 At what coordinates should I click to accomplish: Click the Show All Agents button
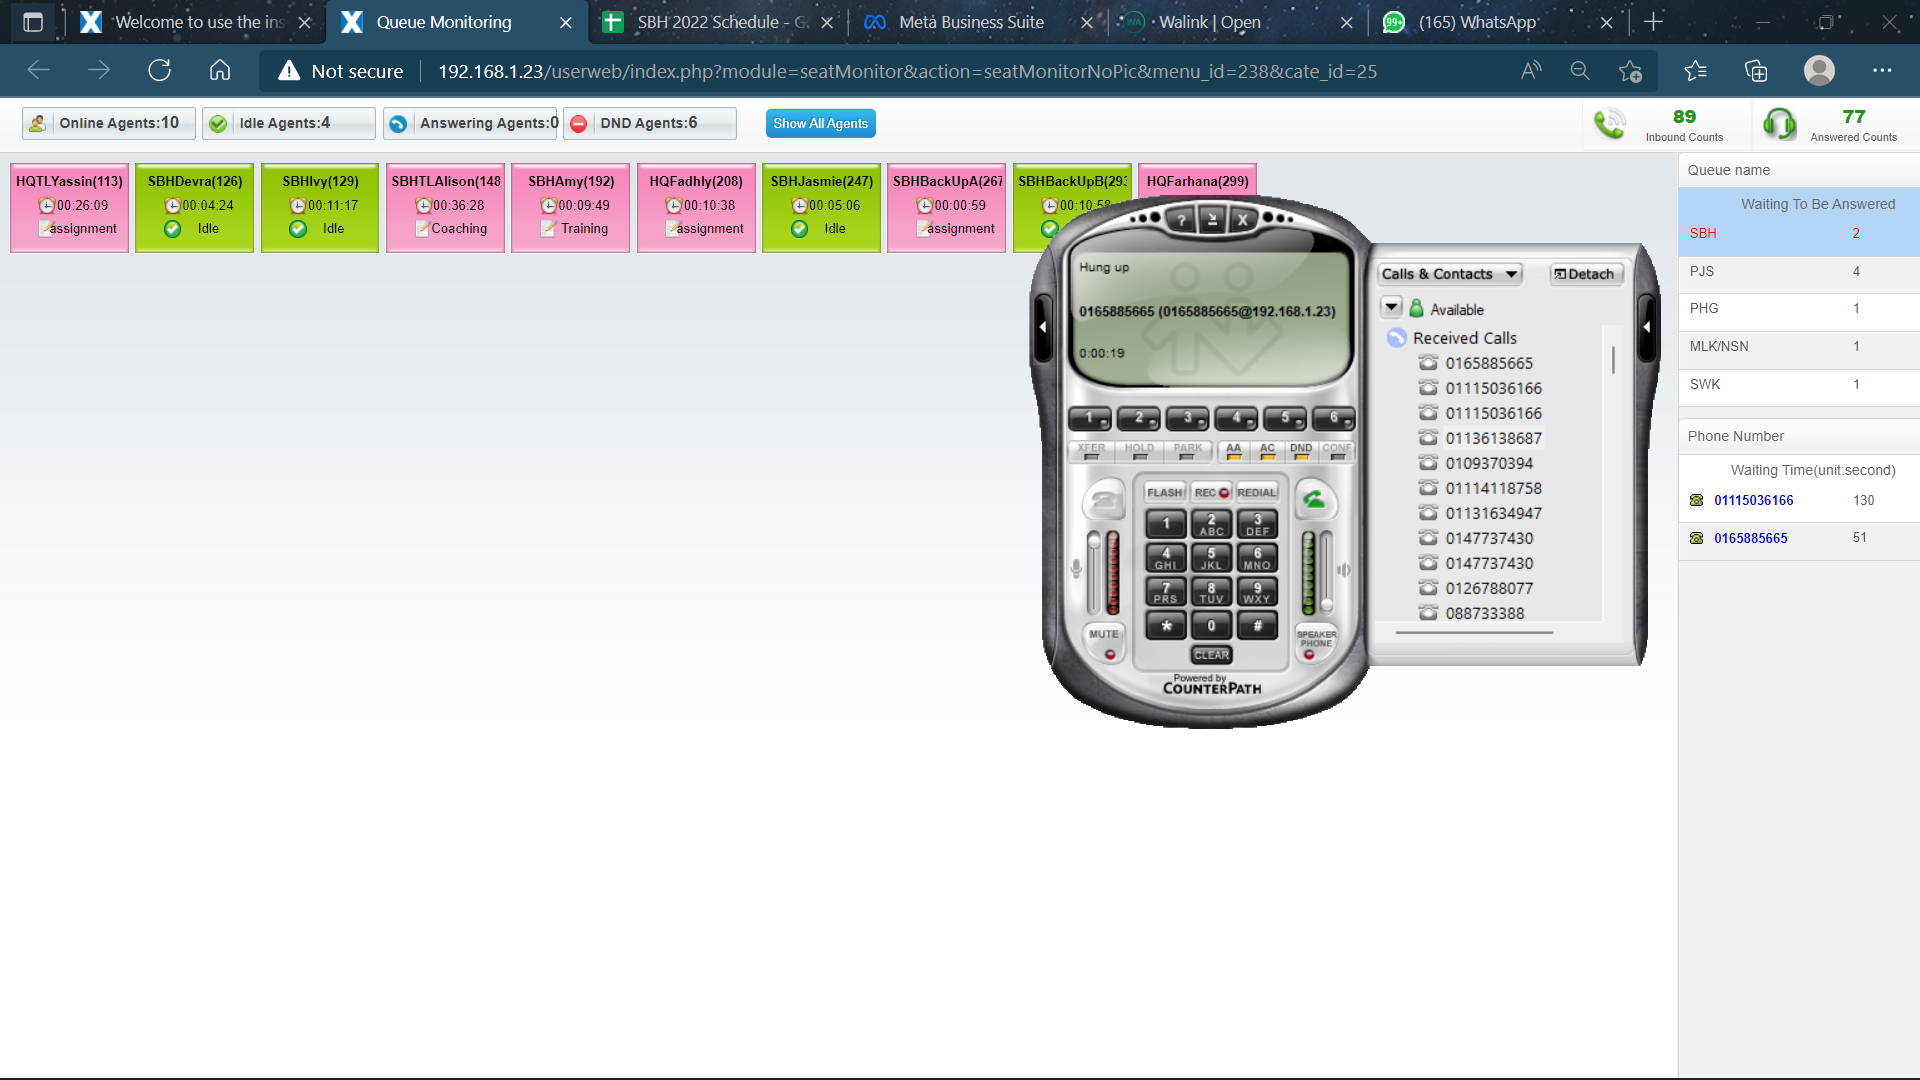coord(820,123)
